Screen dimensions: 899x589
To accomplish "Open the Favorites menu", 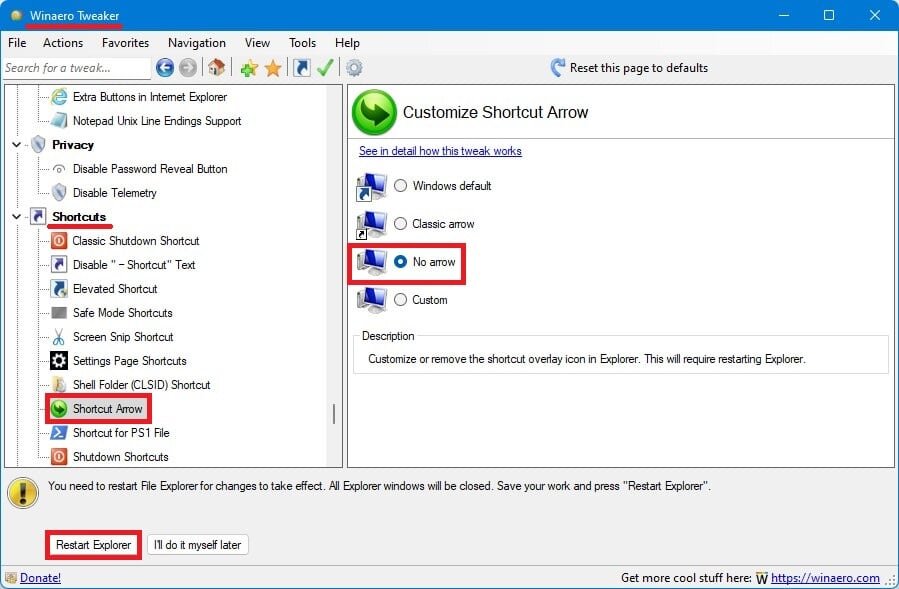I will (126, 43).
